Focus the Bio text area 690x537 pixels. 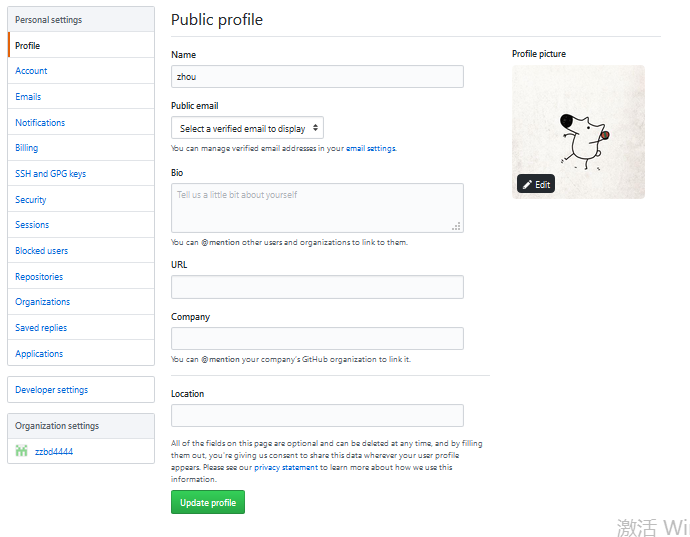point(317,208)
